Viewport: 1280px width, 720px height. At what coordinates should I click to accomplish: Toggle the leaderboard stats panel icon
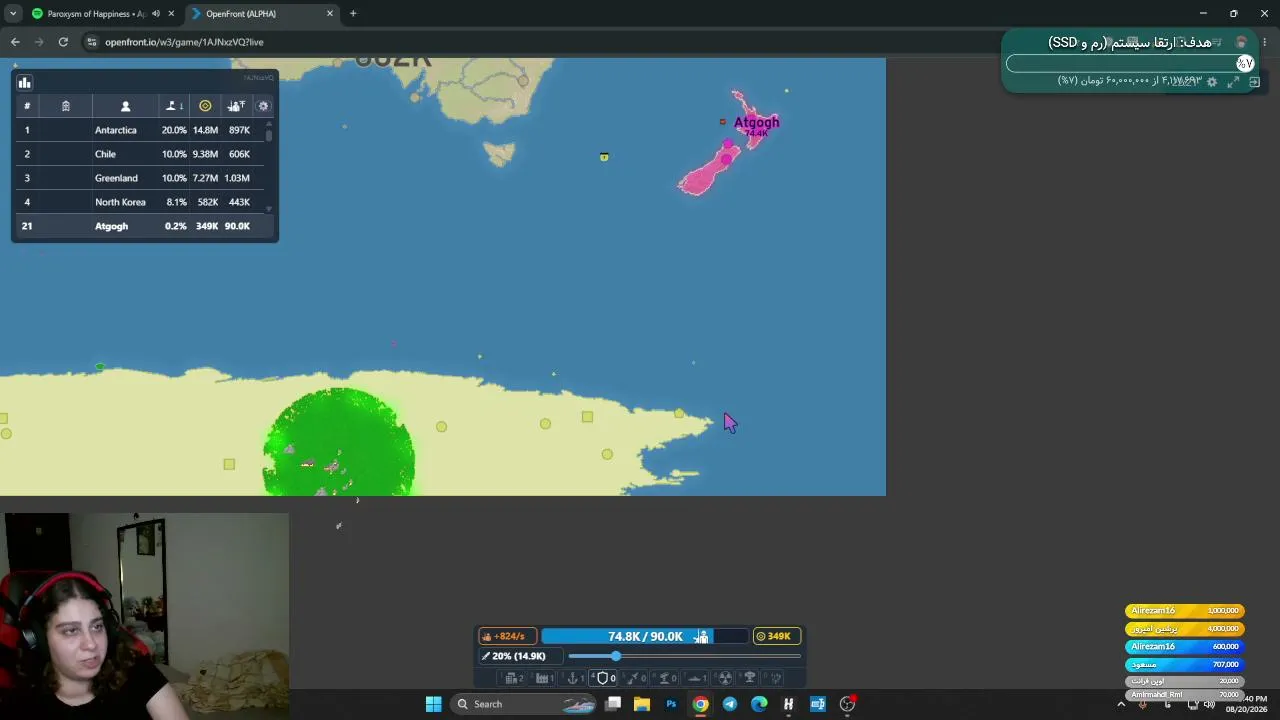(25, 83)
